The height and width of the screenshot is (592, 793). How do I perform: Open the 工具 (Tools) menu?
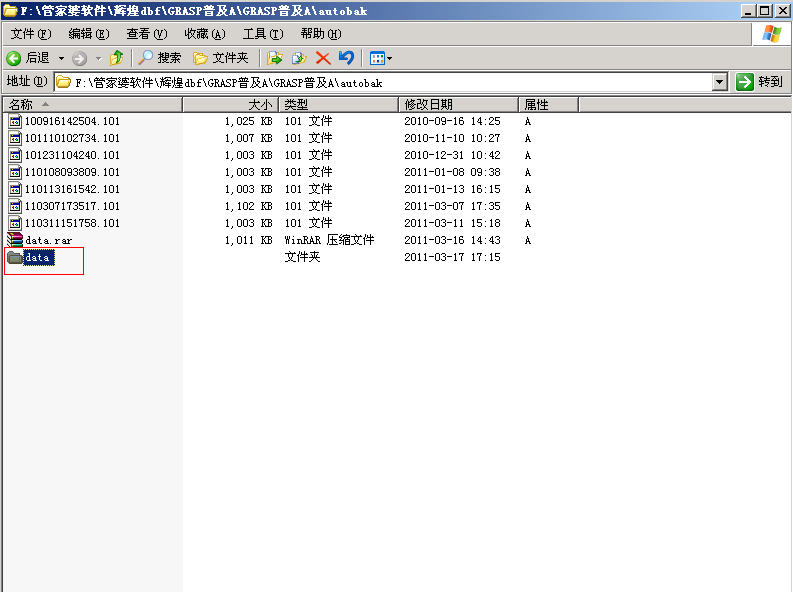tap(262, 34)
